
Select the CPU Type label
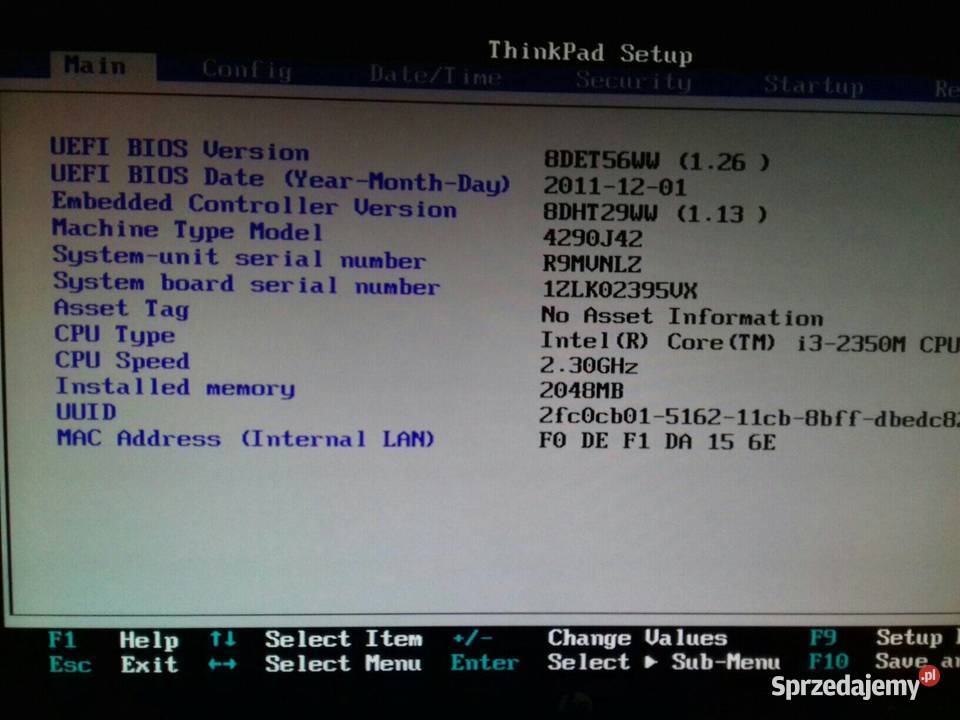(114, 334)
